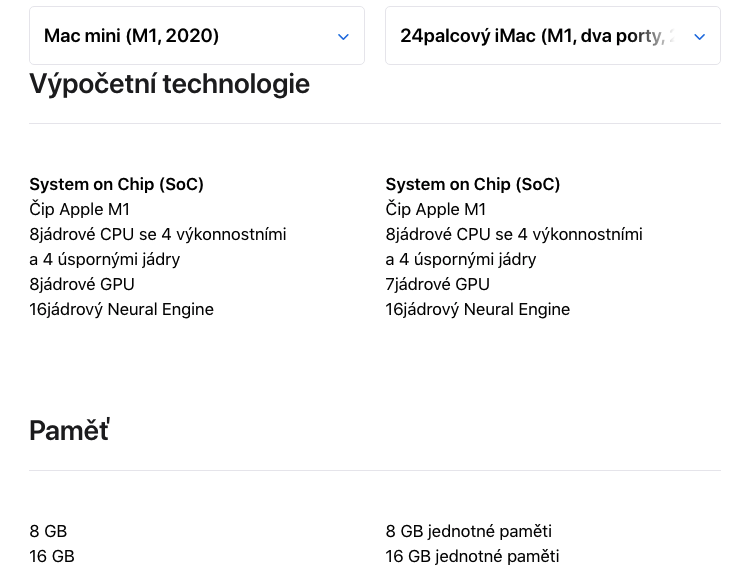The width and height of the screenshot is (733, 587).
Task: Click 16jádrový Neural Engine in Mac mini column
Action: (121, 309)
